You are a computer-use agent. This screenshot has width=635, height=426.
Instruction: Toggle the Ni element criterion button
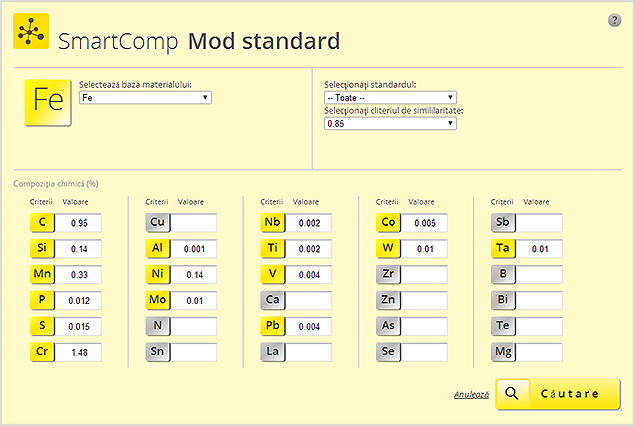158,275
